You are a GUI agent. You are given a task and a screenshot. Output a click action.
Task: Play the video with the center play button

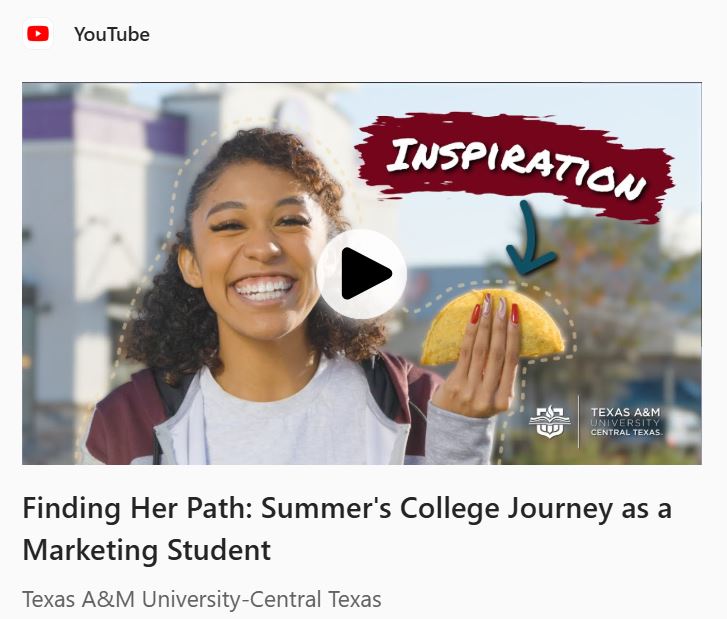[x=362, y=274]
